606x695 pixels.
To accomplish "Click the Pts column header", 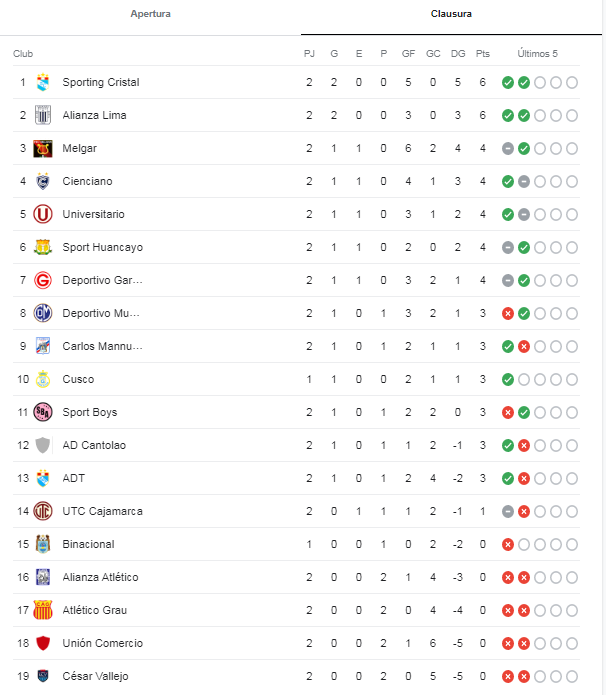I will 483,54.
